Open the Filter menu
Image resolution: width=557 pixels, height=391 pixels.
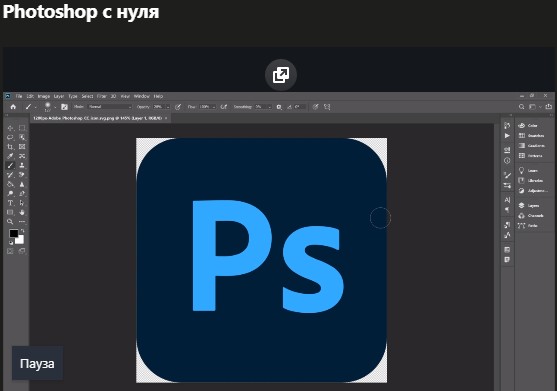pos(102,96)
